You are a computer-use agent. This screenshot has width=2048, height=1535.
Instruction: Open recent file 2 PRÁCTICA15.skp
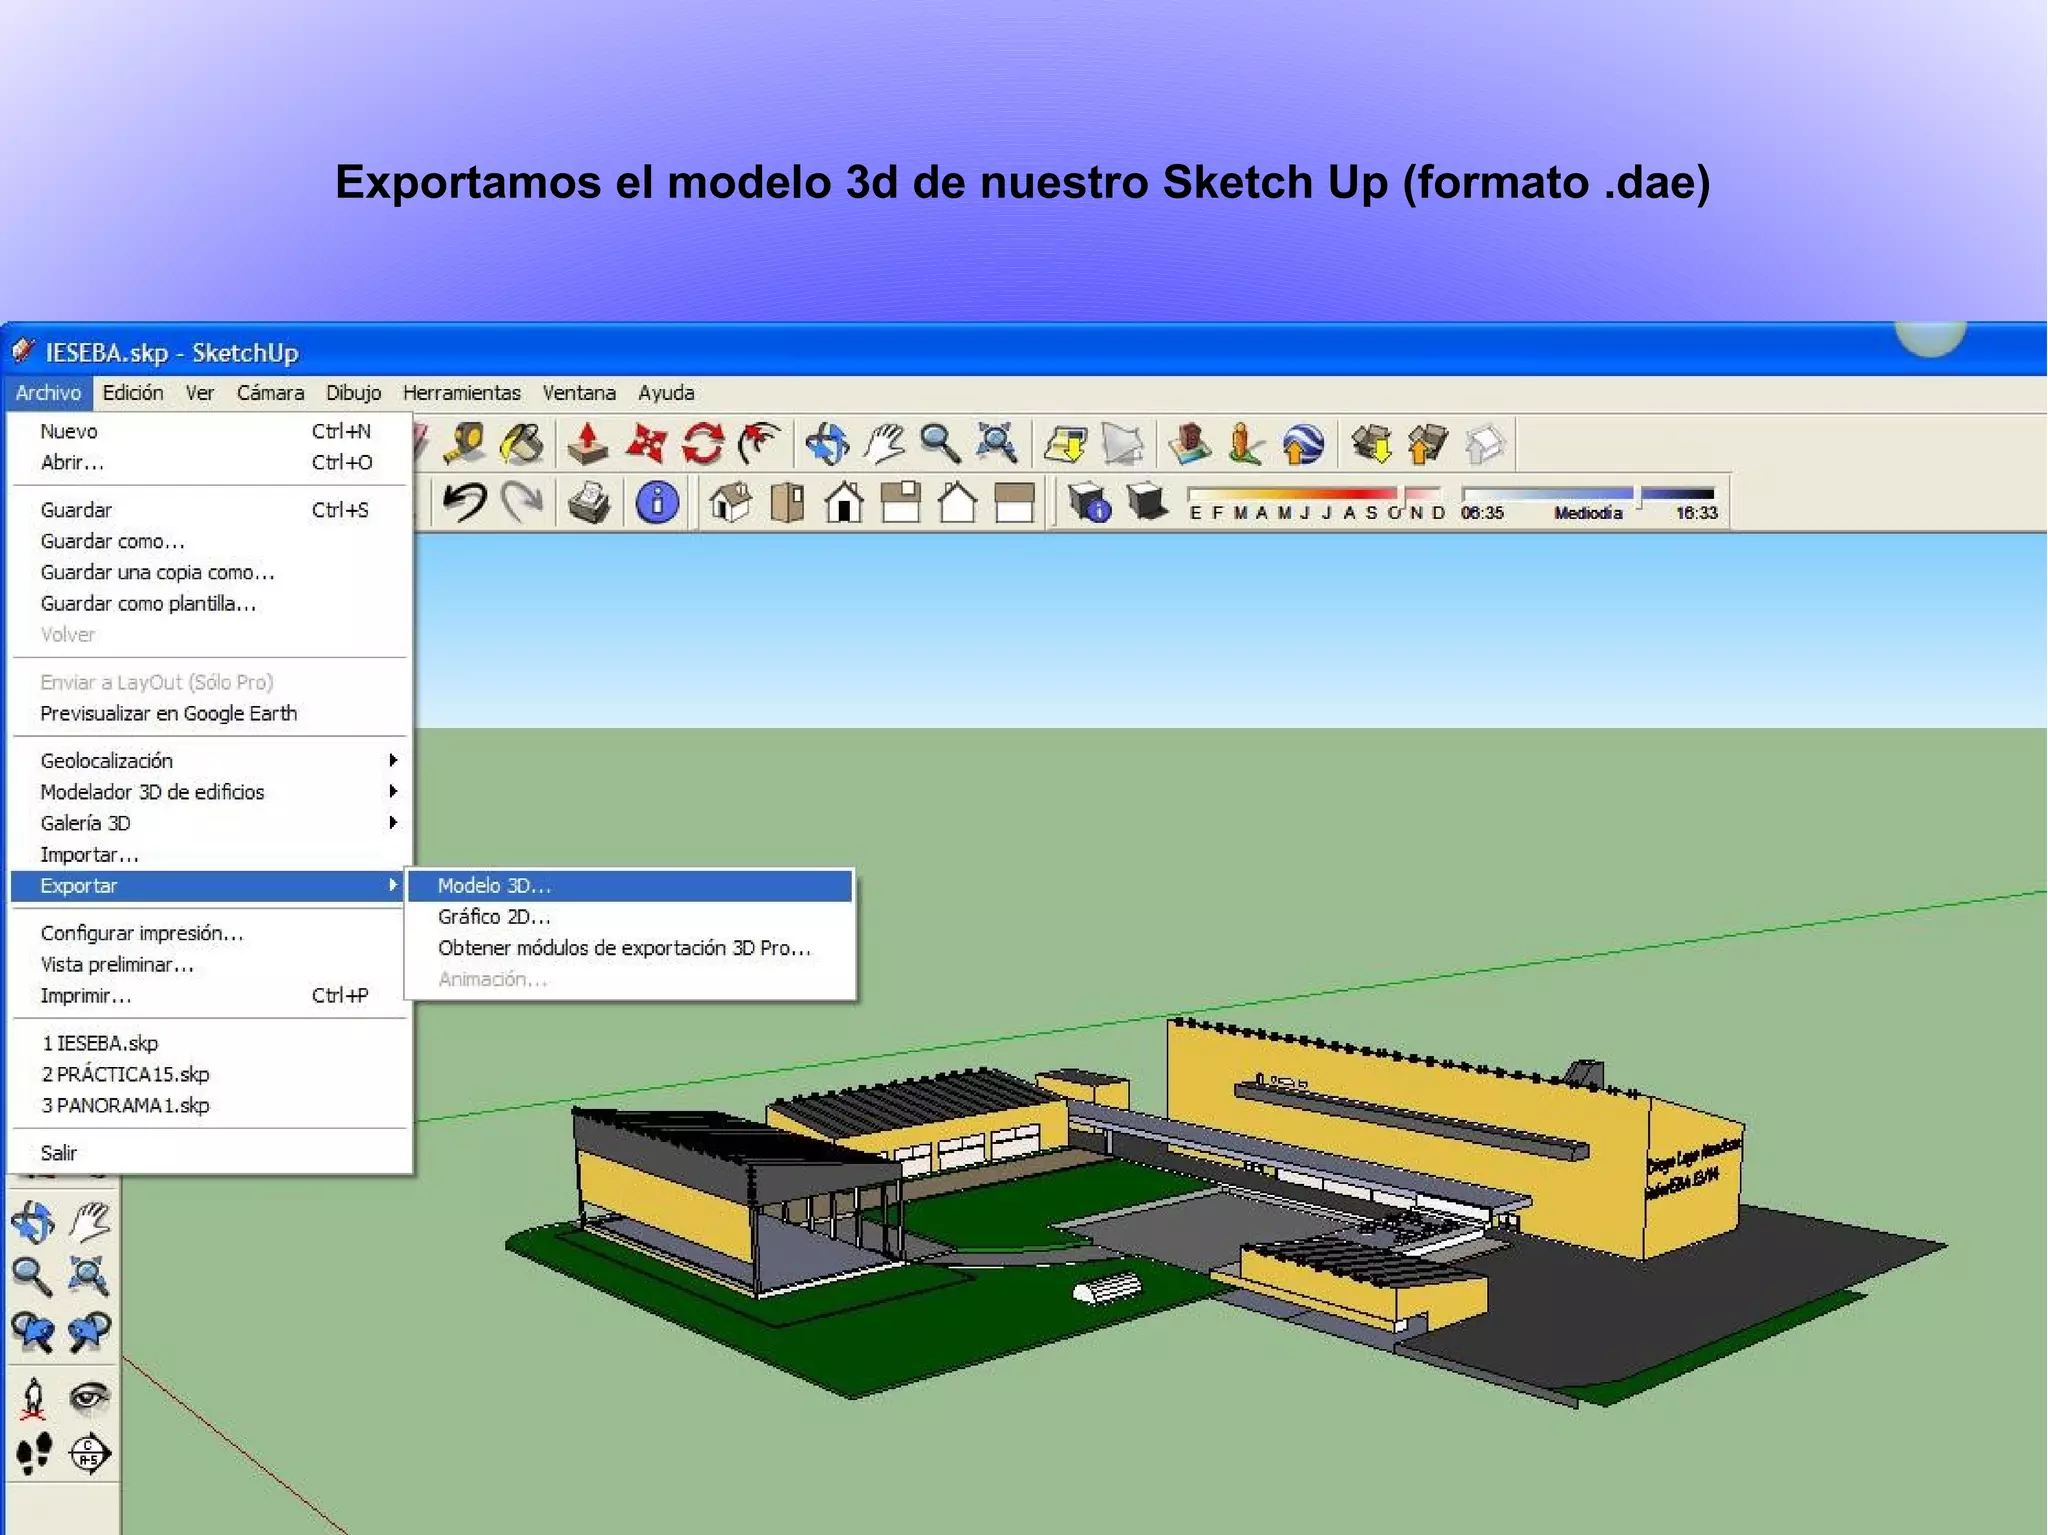click(126, 1074)
